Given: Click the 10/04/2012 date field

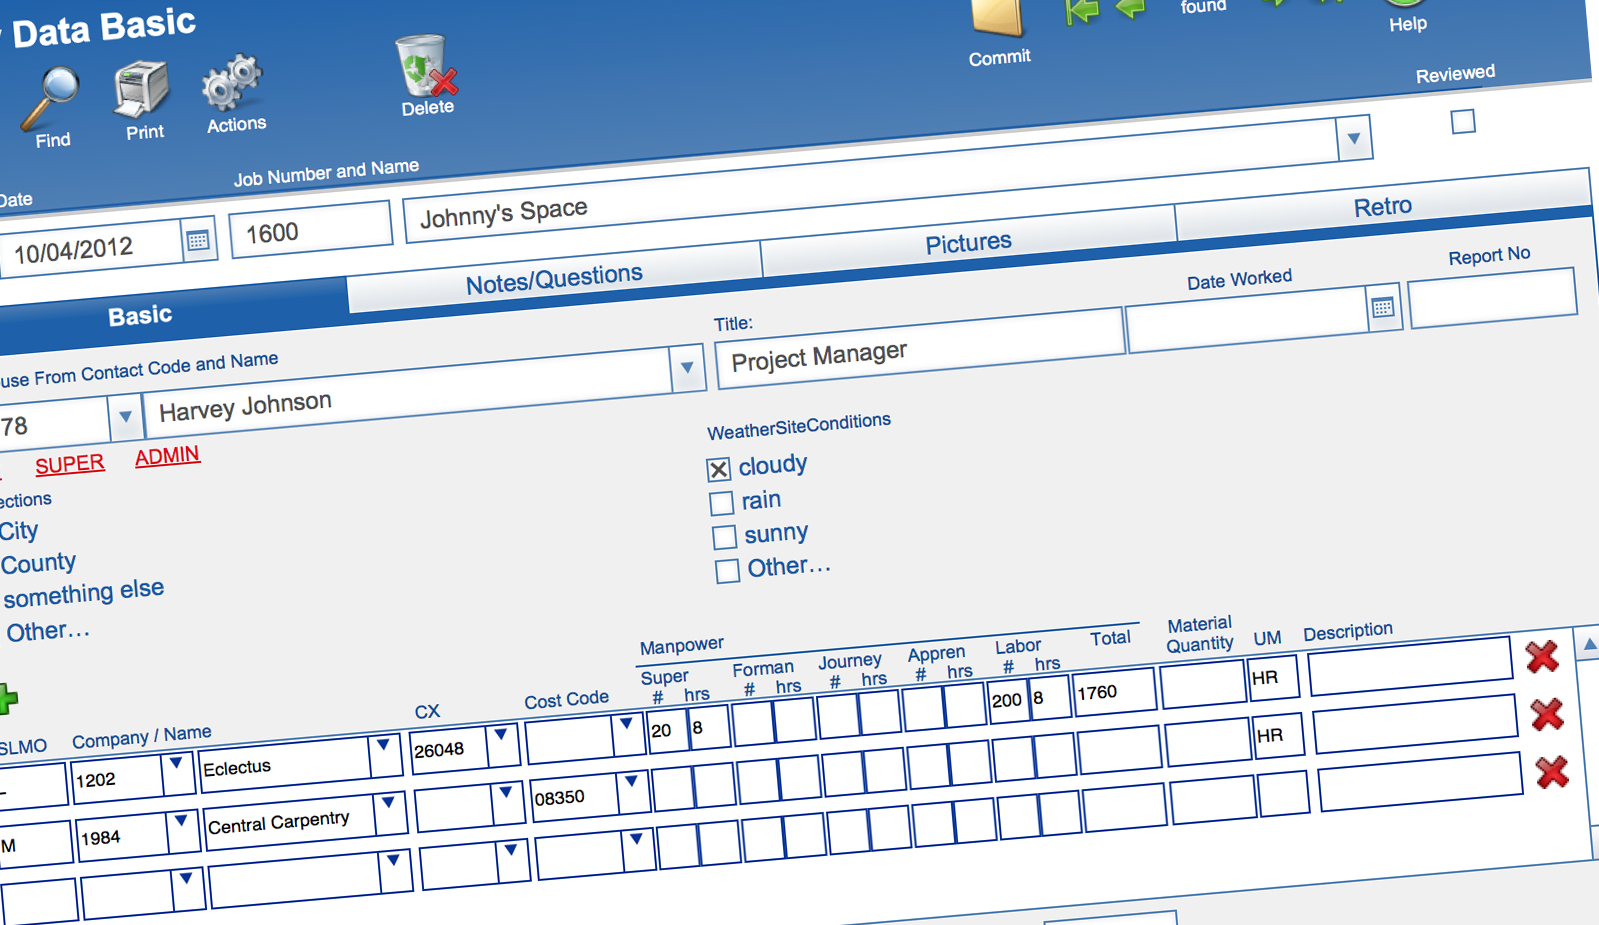Looking at the screenshot, I should coord(91,249).
